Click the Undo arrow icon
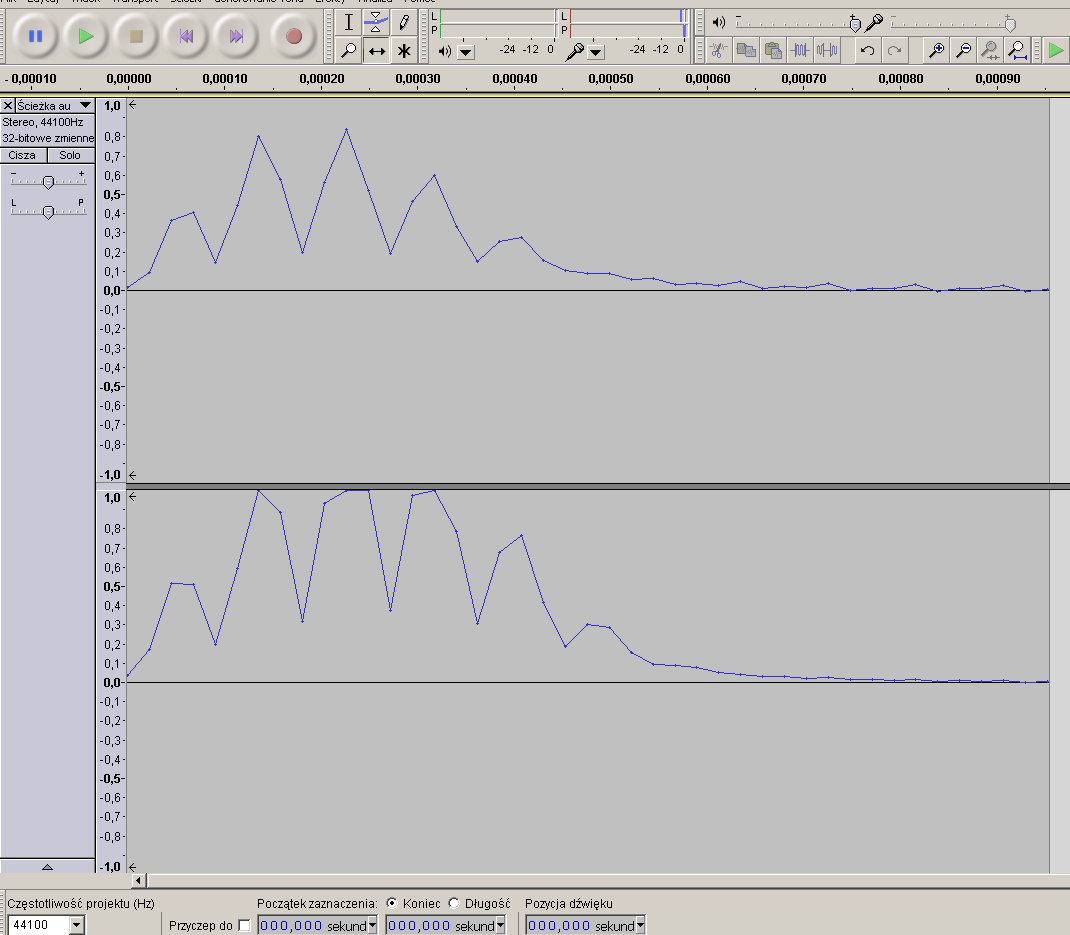Screen dimensions: 1070x935 click(867, 49)
